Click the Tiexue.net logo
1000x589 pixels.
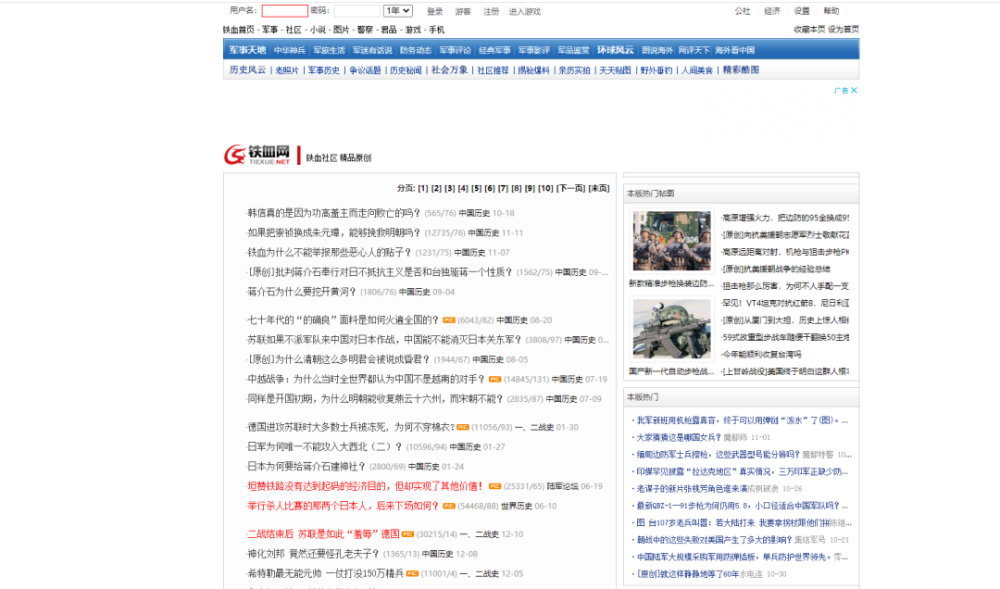256,155
